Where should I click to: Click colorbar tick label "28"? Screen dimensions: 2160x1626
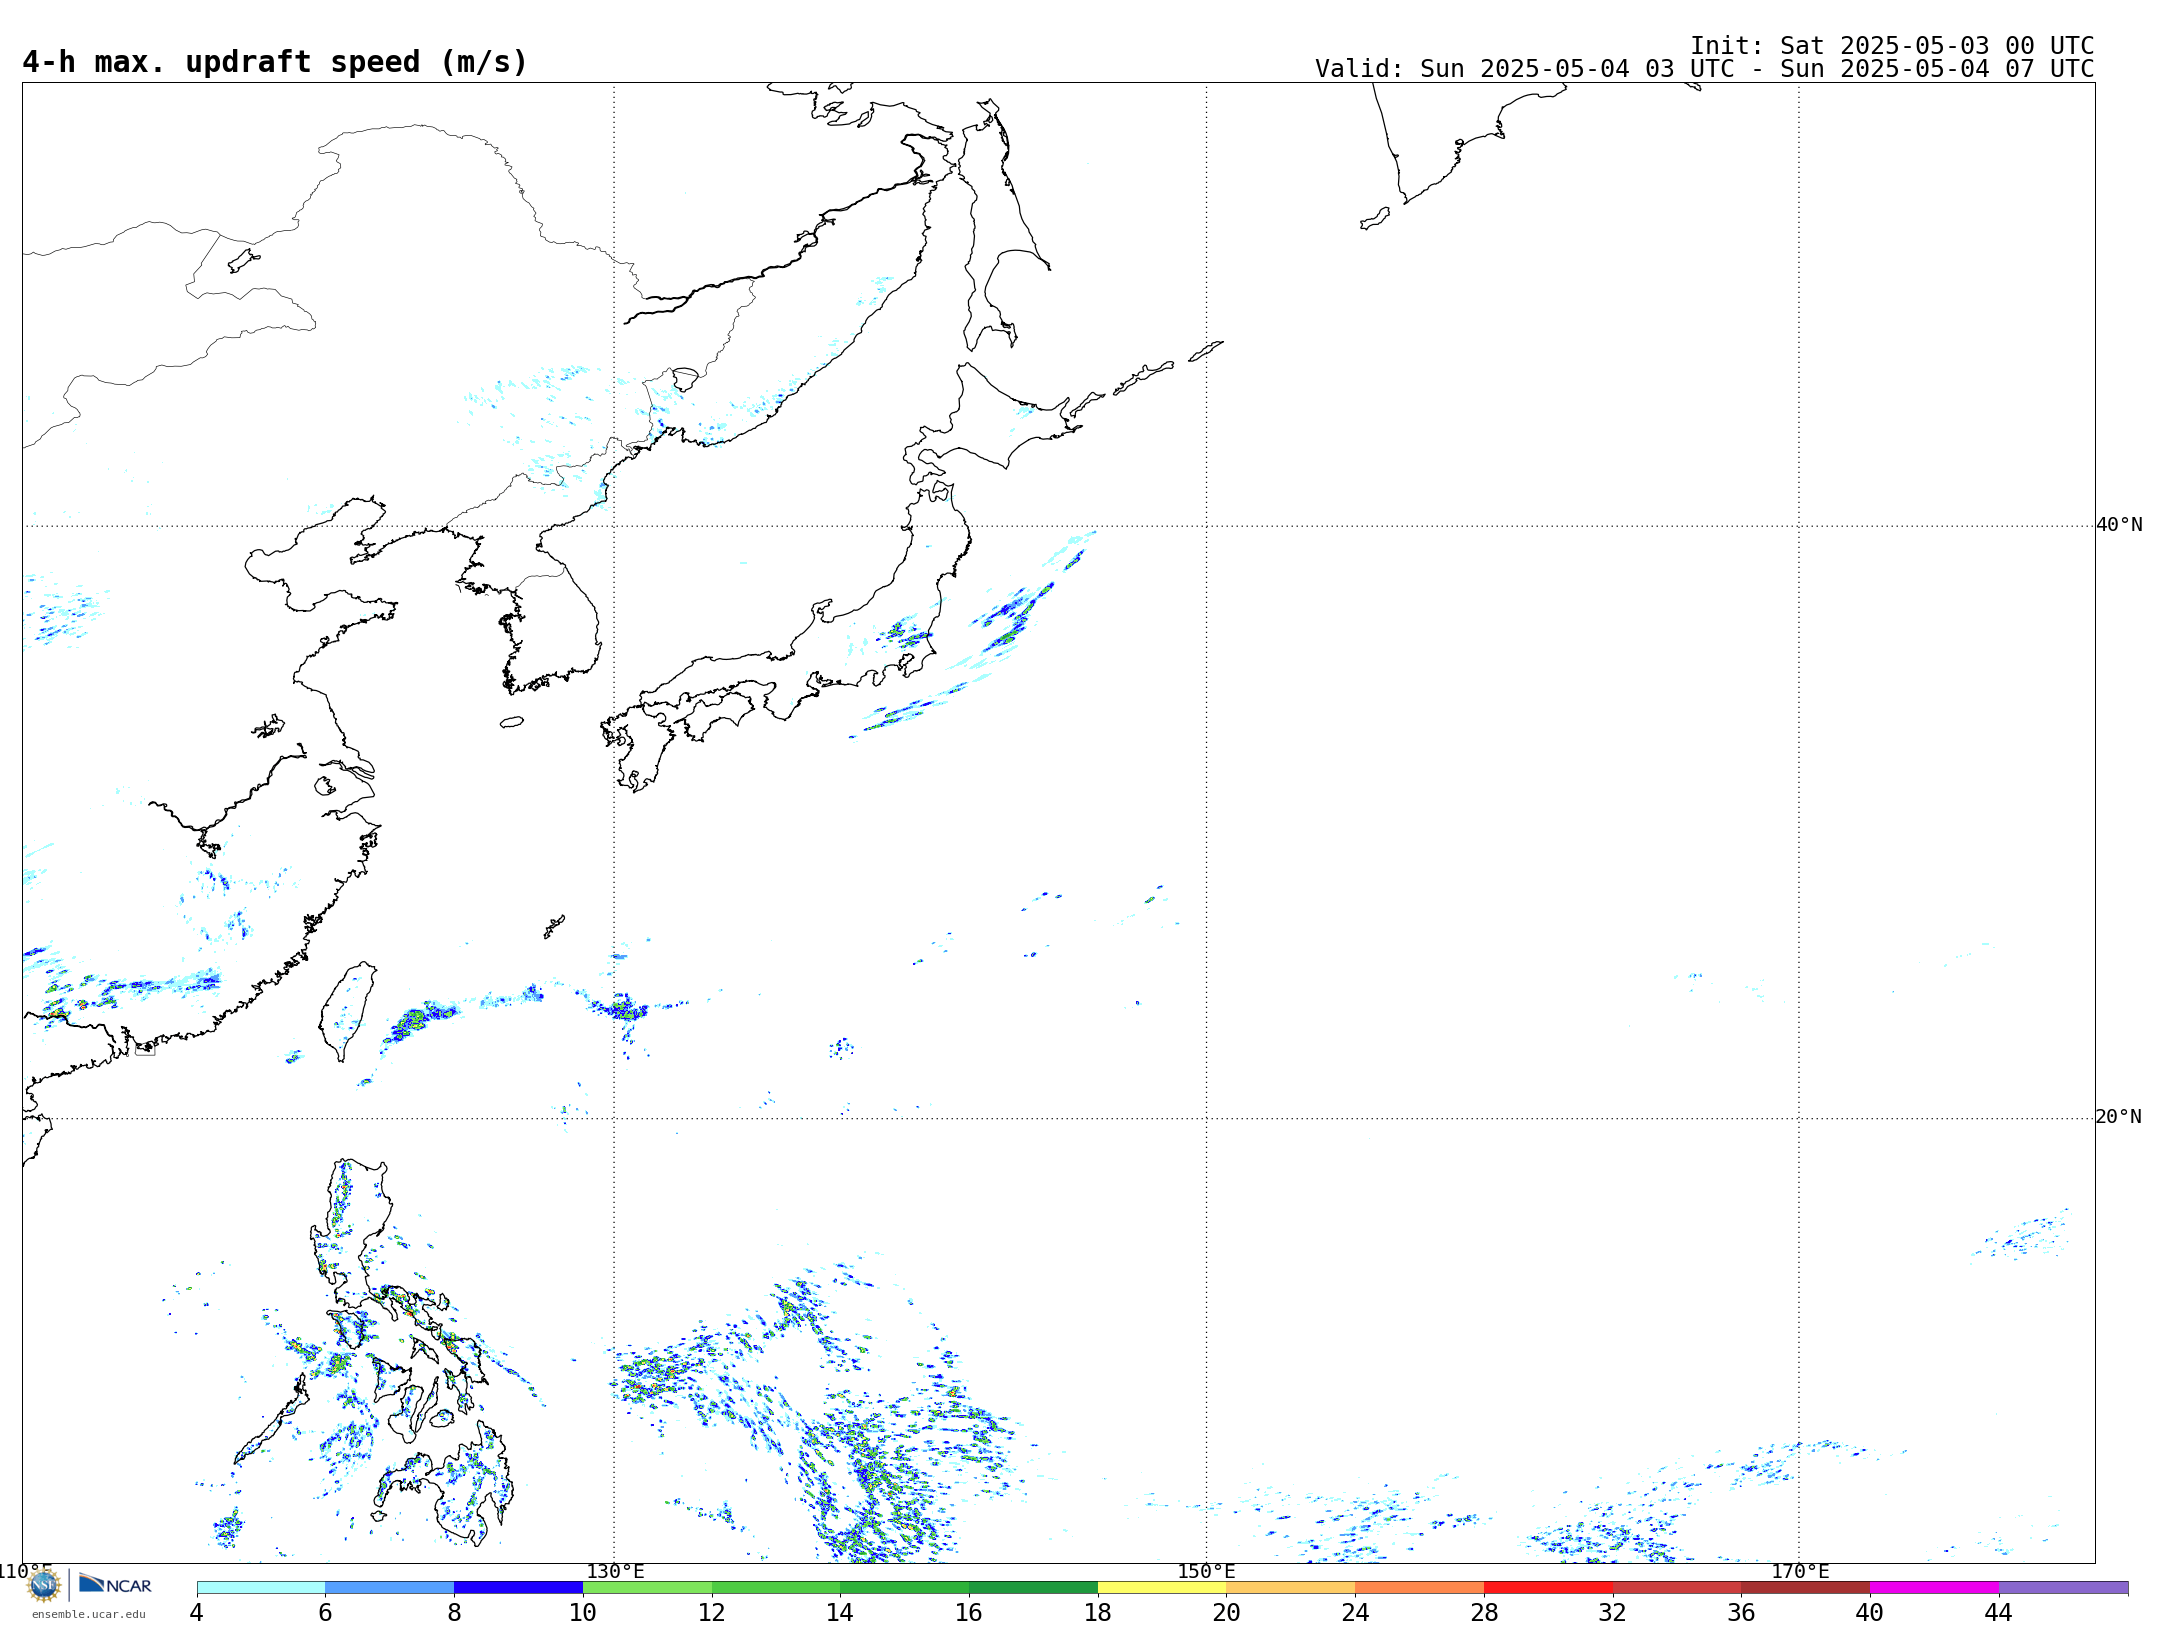(1484, 1612)
